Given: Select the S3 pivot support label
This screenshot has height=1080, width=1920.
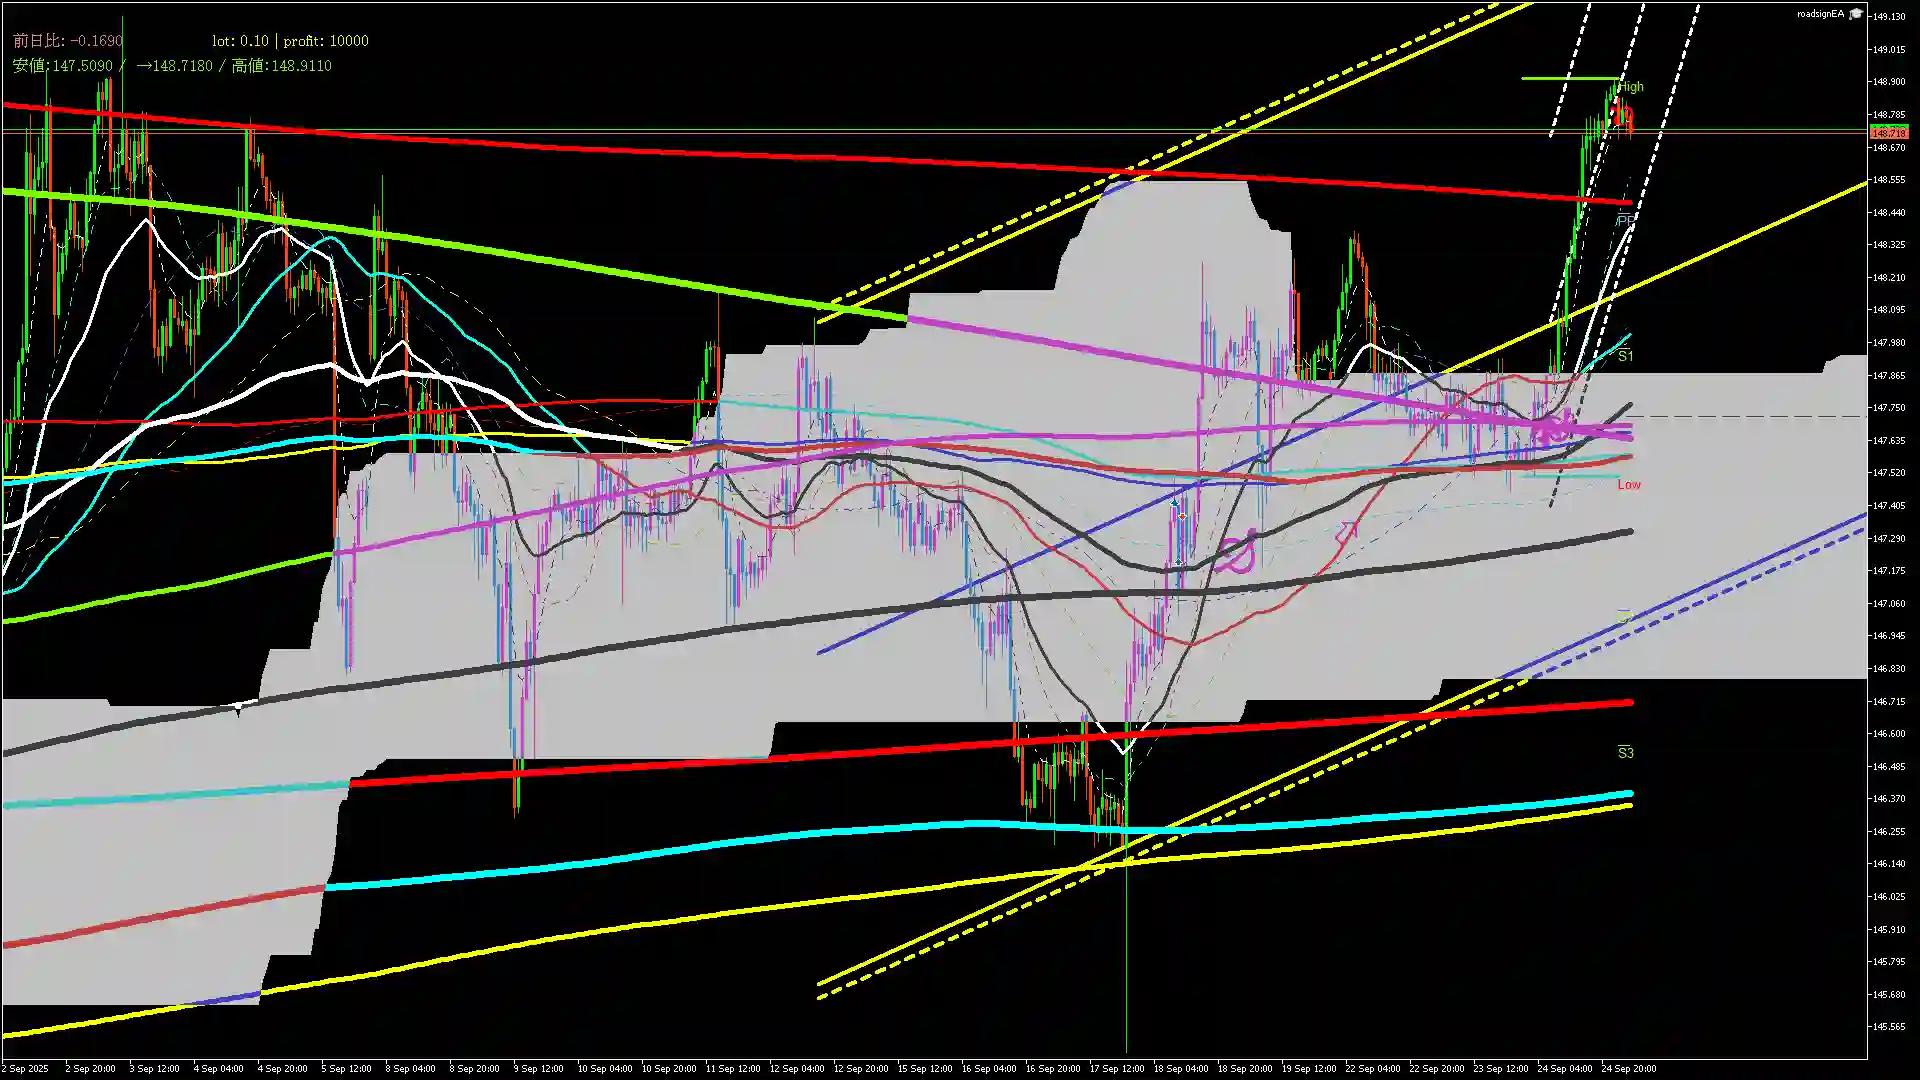Looking at the screenshot, I should click(1625, 752).
